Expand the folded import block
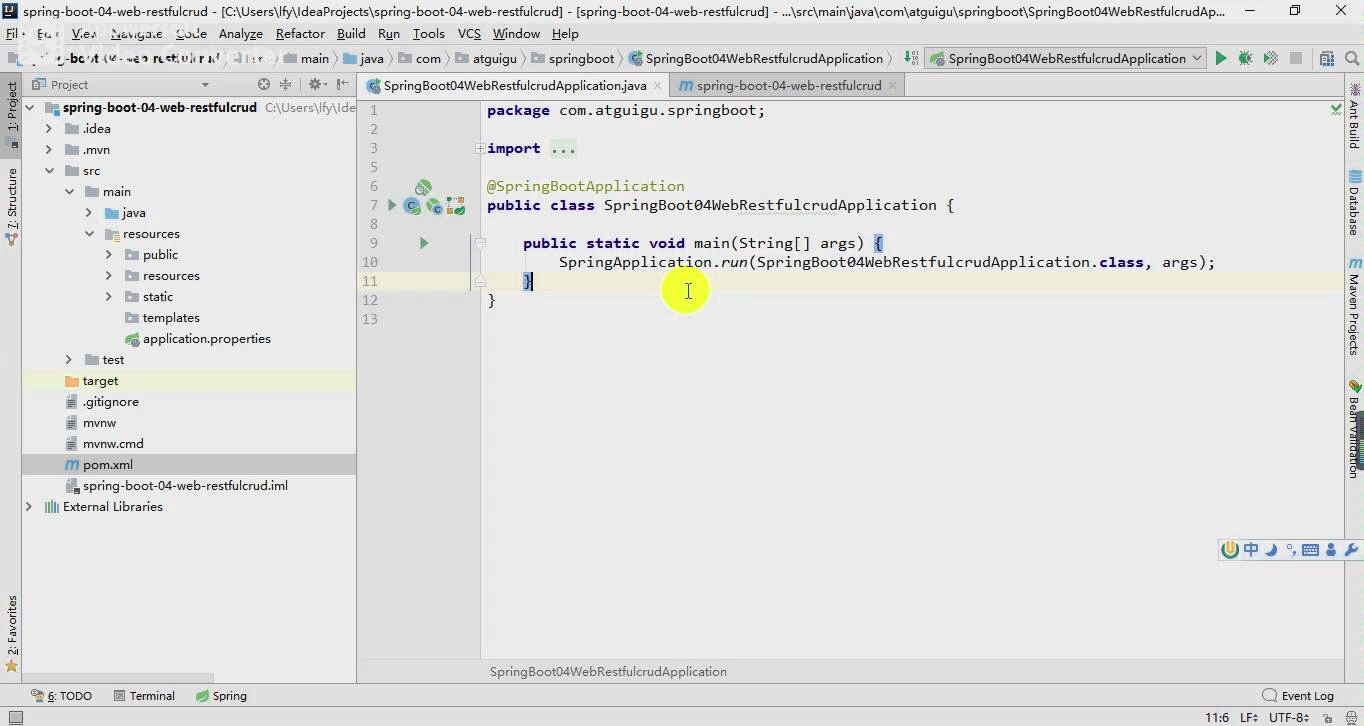The image size is (1364, 726). click(x=480, y=148)
